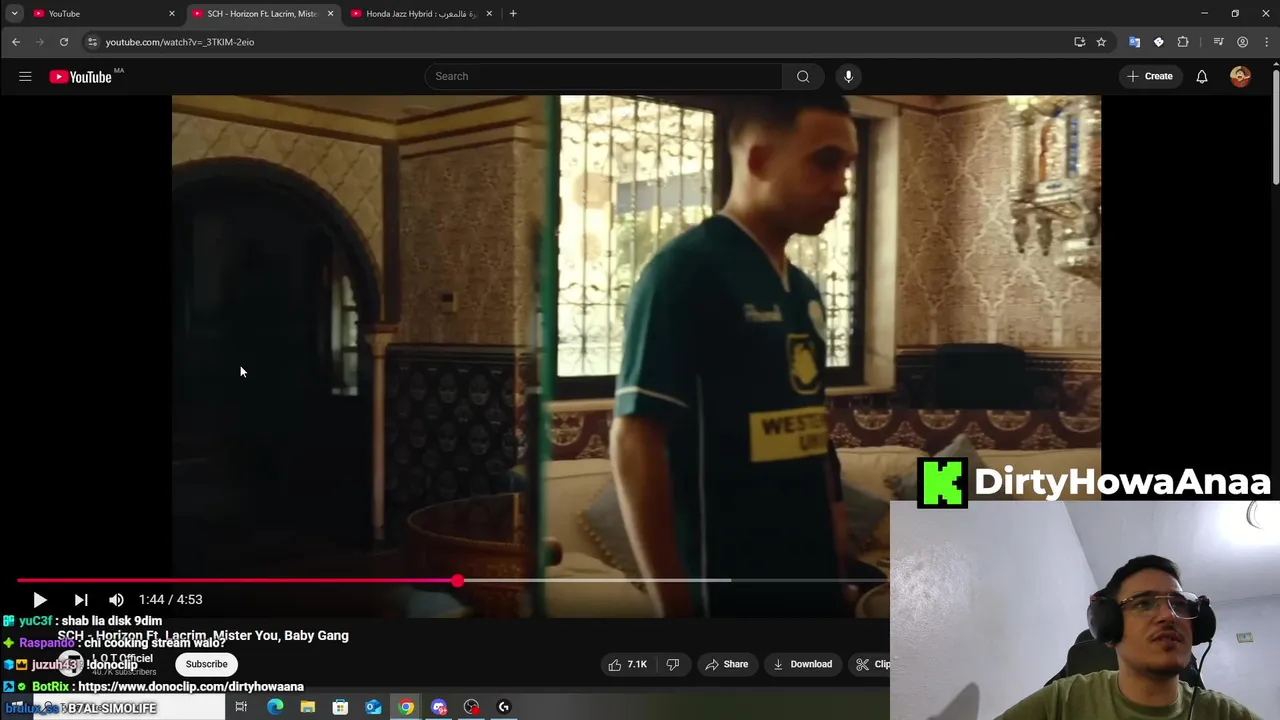The width and height of the screenshot is (1280, 720).
Task: Open the YouTube hamburger guide menu
Action: click(x=25, y=76)
